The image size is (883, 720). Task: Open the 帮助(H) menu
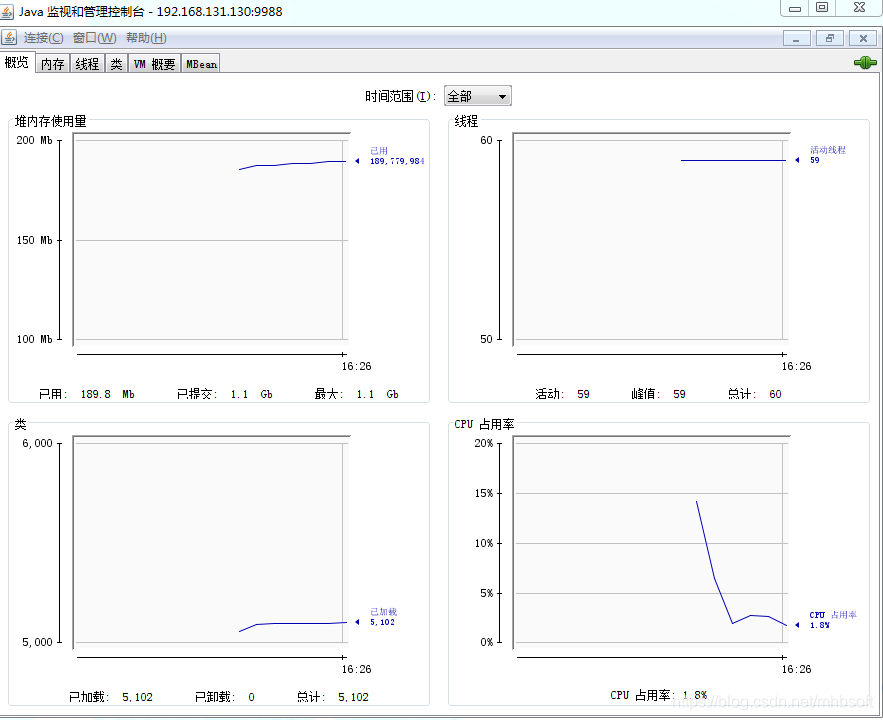[146, 38]
